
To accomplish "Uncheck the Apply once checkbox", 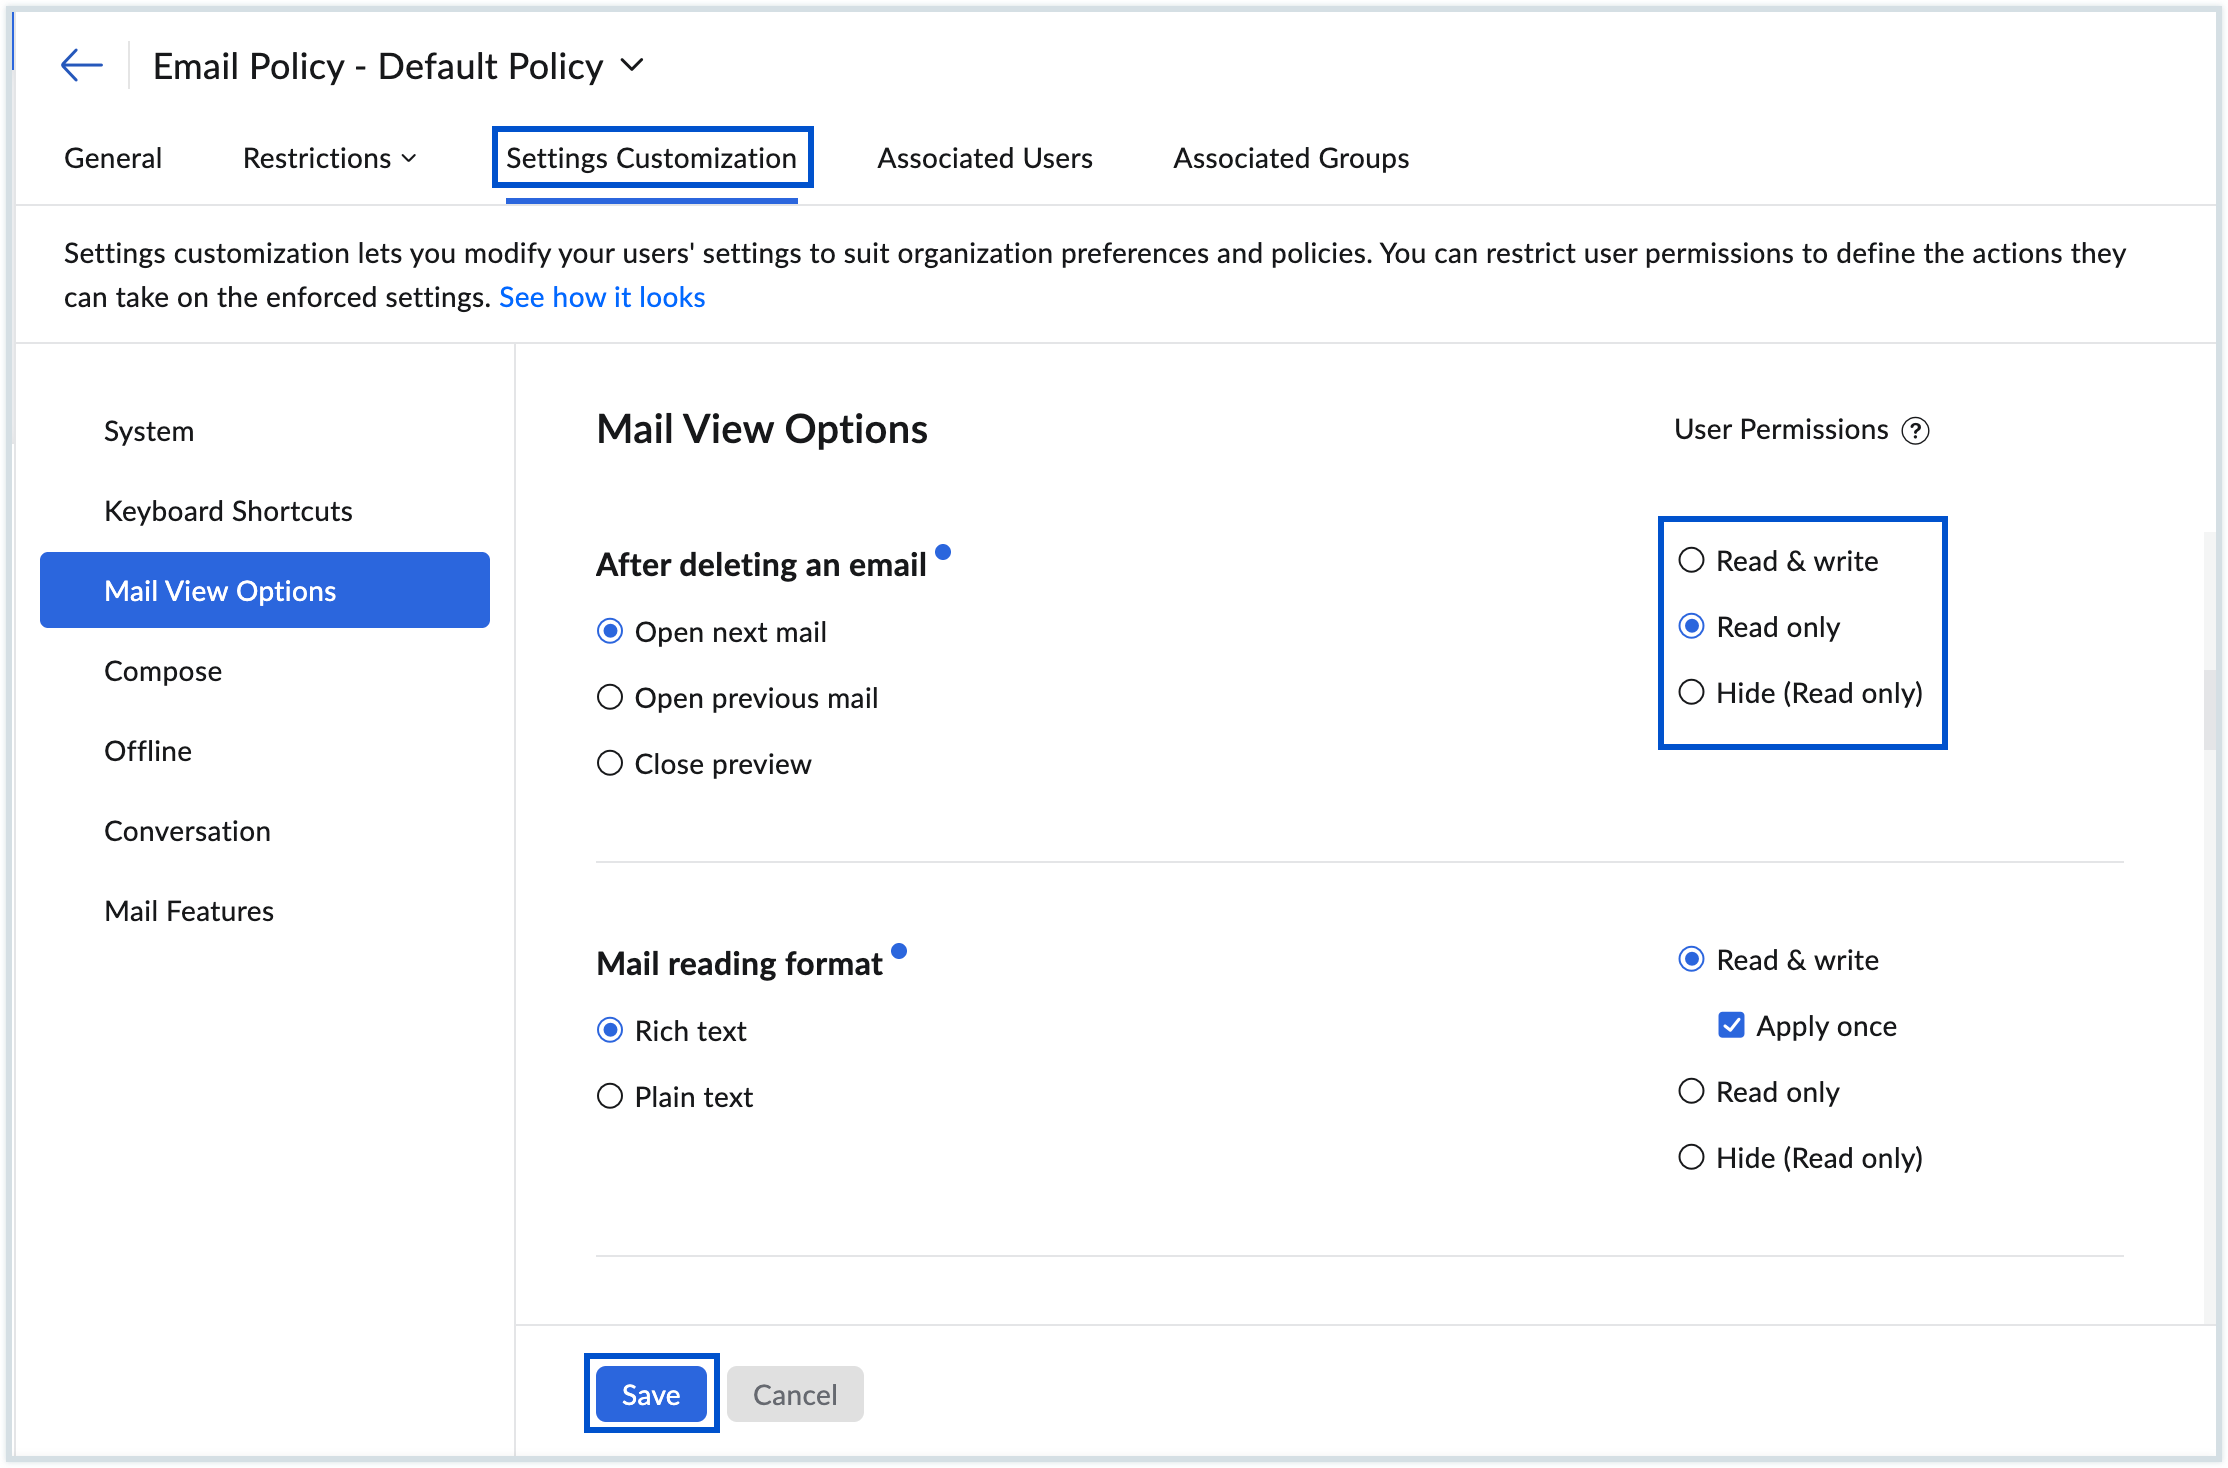I will (x=1731, y=1025).
